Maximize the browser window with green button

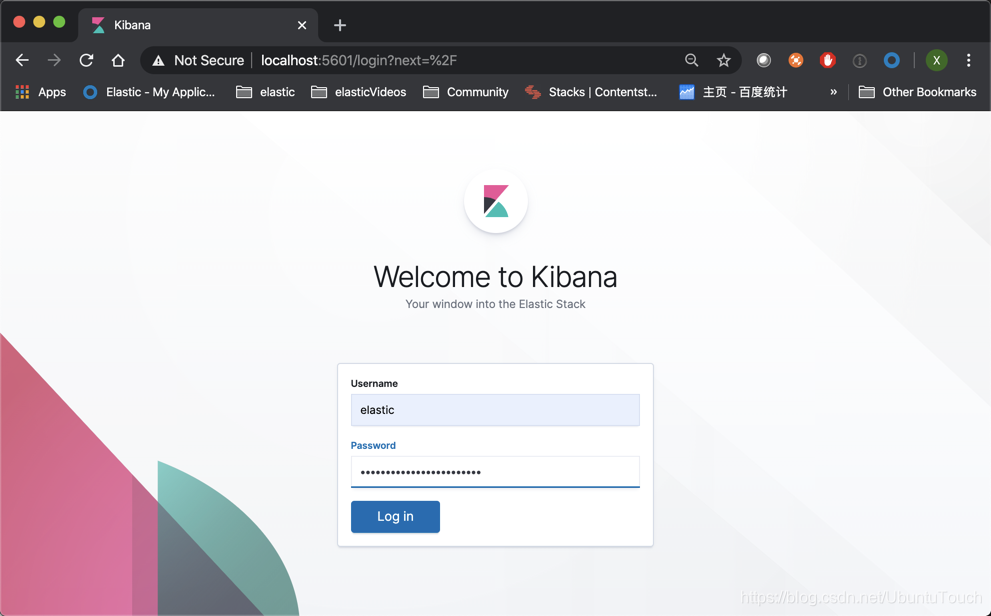tap(59, 22)
